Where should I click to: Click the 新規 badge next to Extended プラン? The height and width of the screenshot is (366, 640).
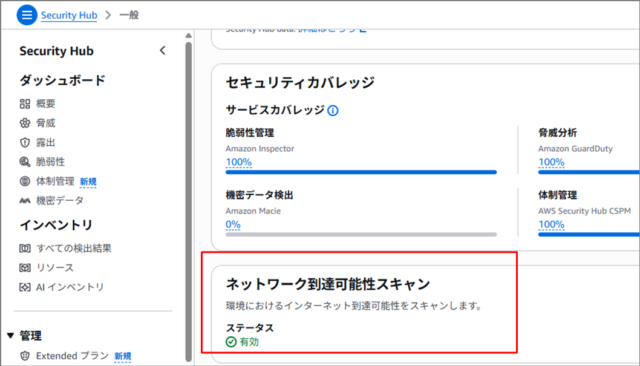(123, 357)
